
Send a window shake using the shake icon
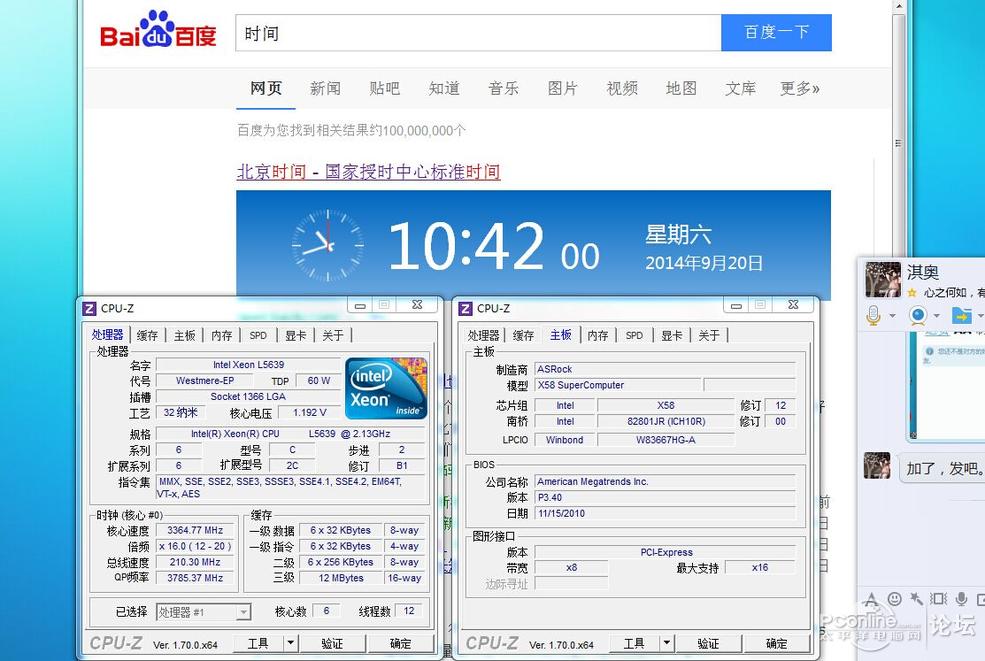click(x=939, y=599)
